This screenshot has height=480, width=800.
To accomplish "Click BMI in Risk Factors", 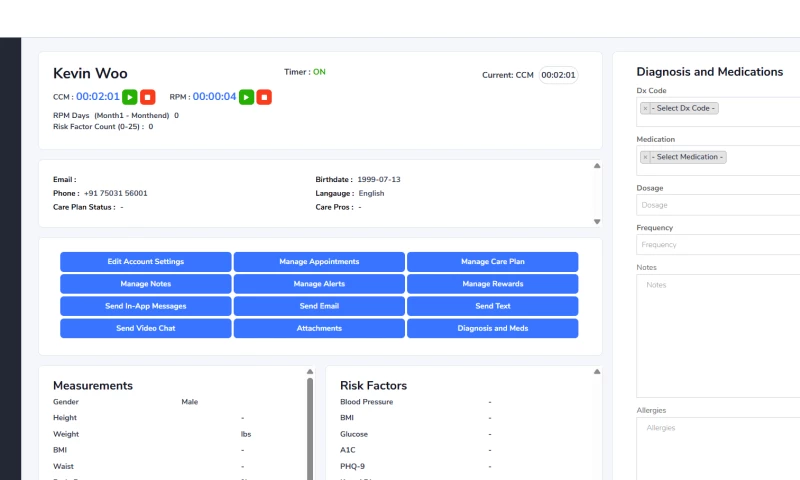I will click(347, 418).
